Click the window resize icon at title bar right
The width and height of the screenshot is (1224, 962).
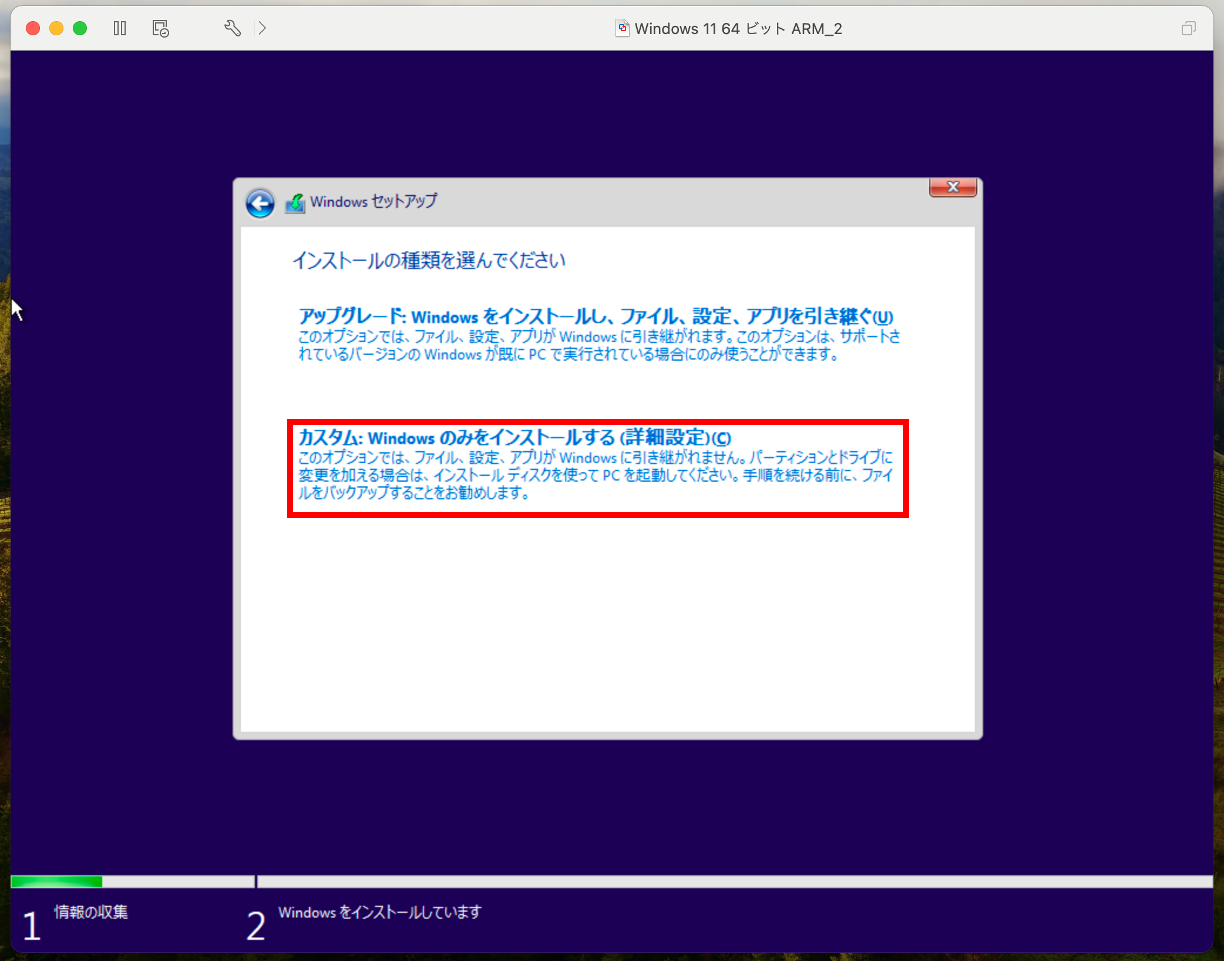[1188, 28]
